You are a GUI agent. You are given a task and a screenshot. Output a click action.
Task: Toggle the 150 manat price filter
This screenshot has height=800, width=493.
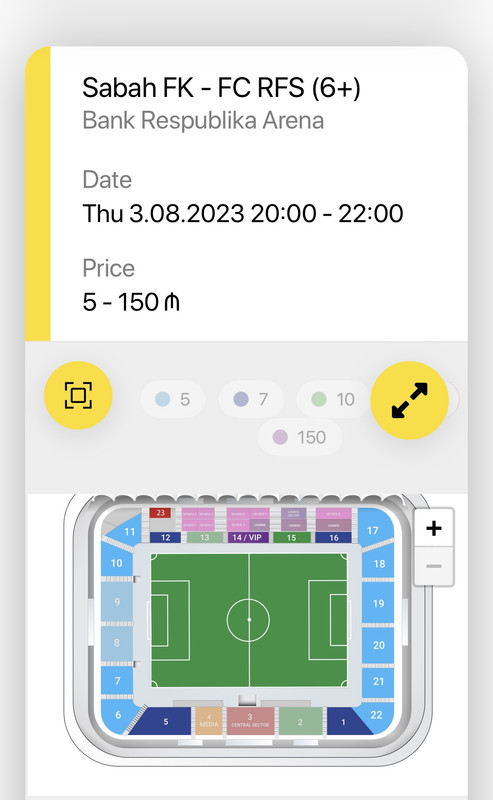pos(300,437)
